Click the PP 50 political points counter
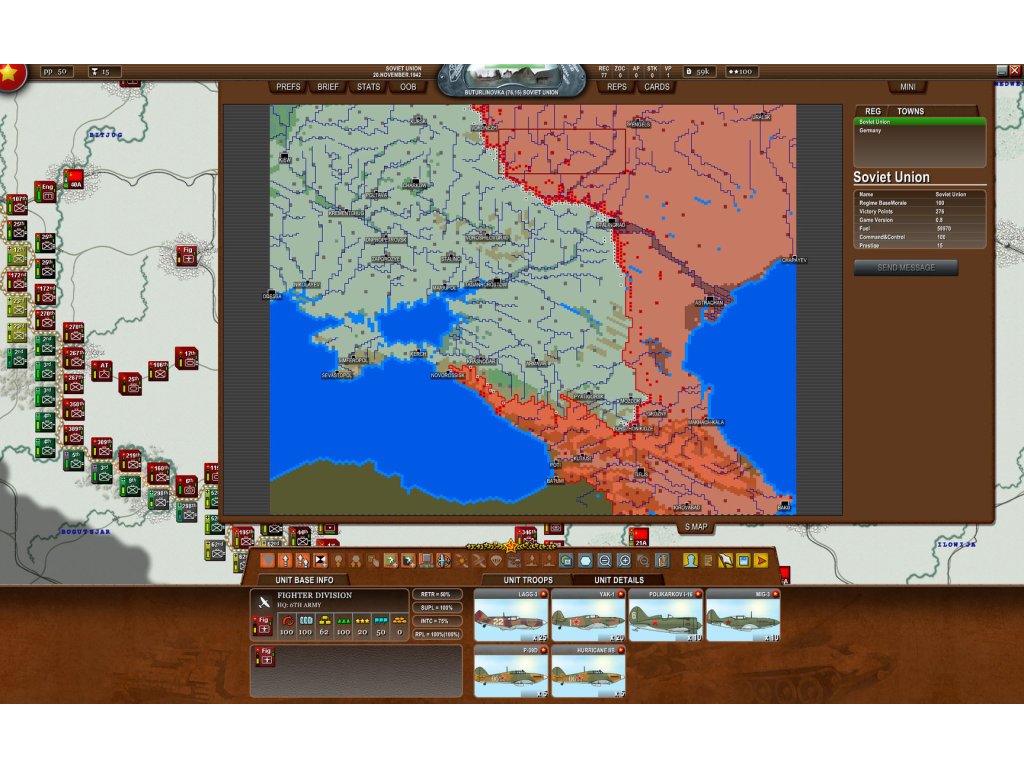1024x768 pixels. point(56,72)
